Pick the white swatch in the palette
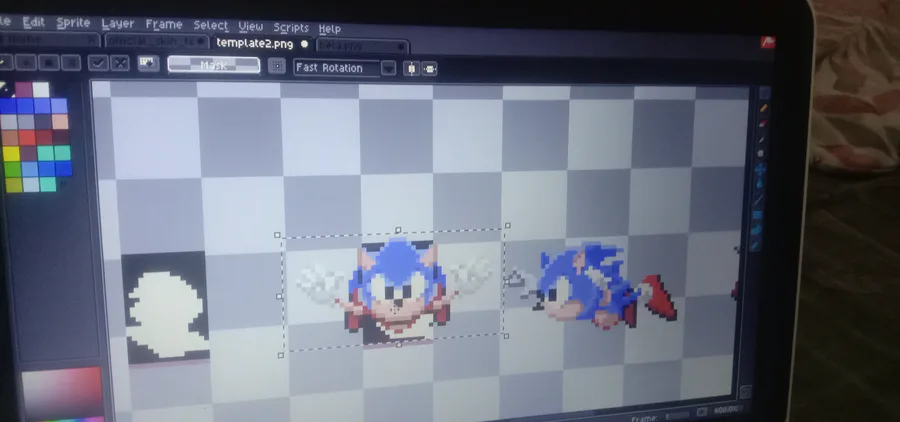This screenshot has width=900, height=422. (41, 90)
